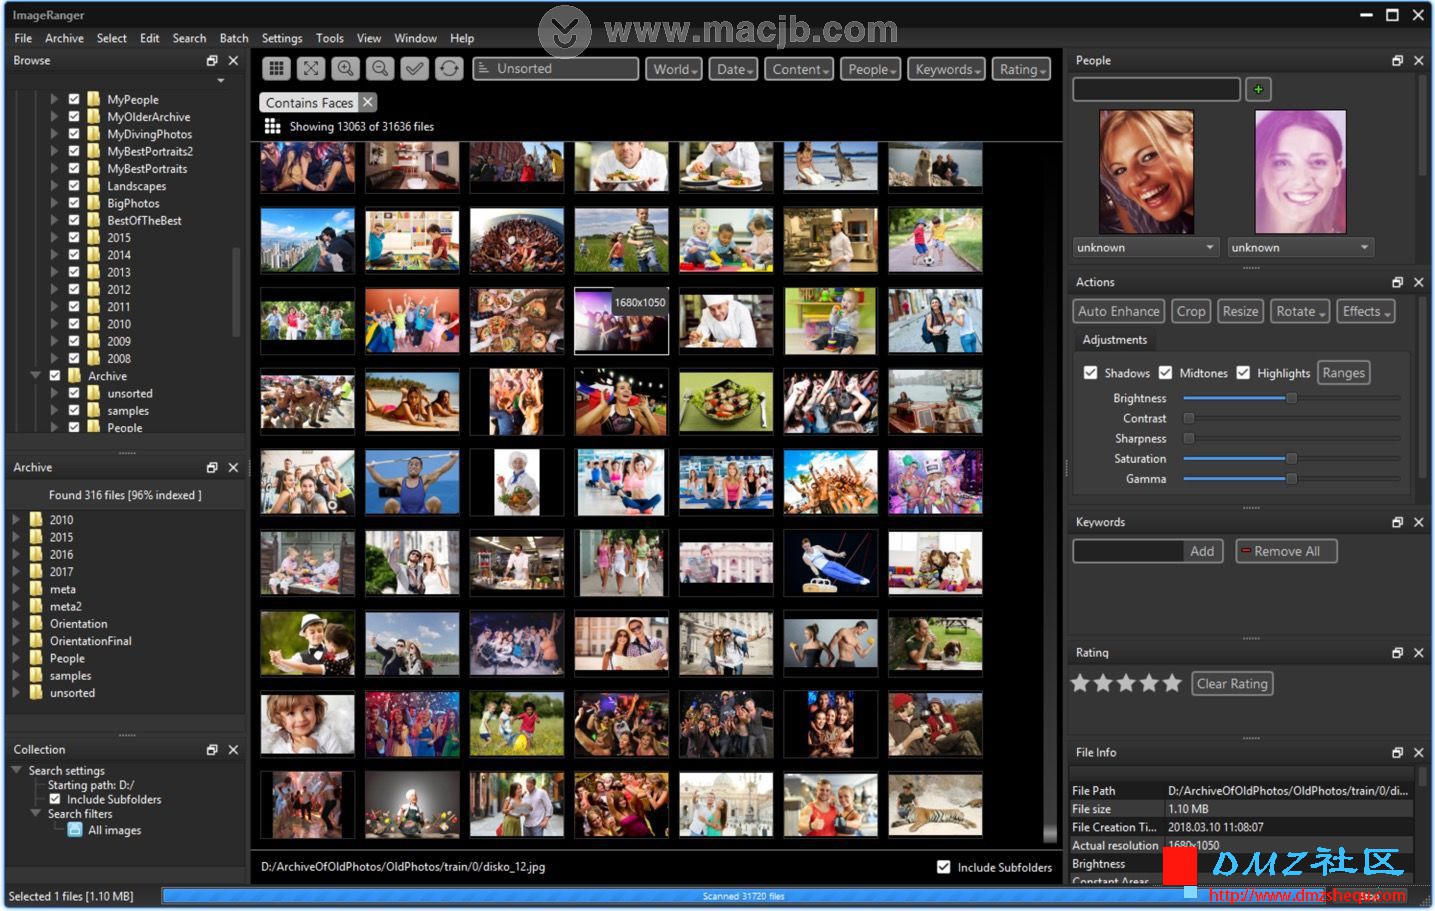Open the Batch menu
The image size is (1435, 911).
234,38
